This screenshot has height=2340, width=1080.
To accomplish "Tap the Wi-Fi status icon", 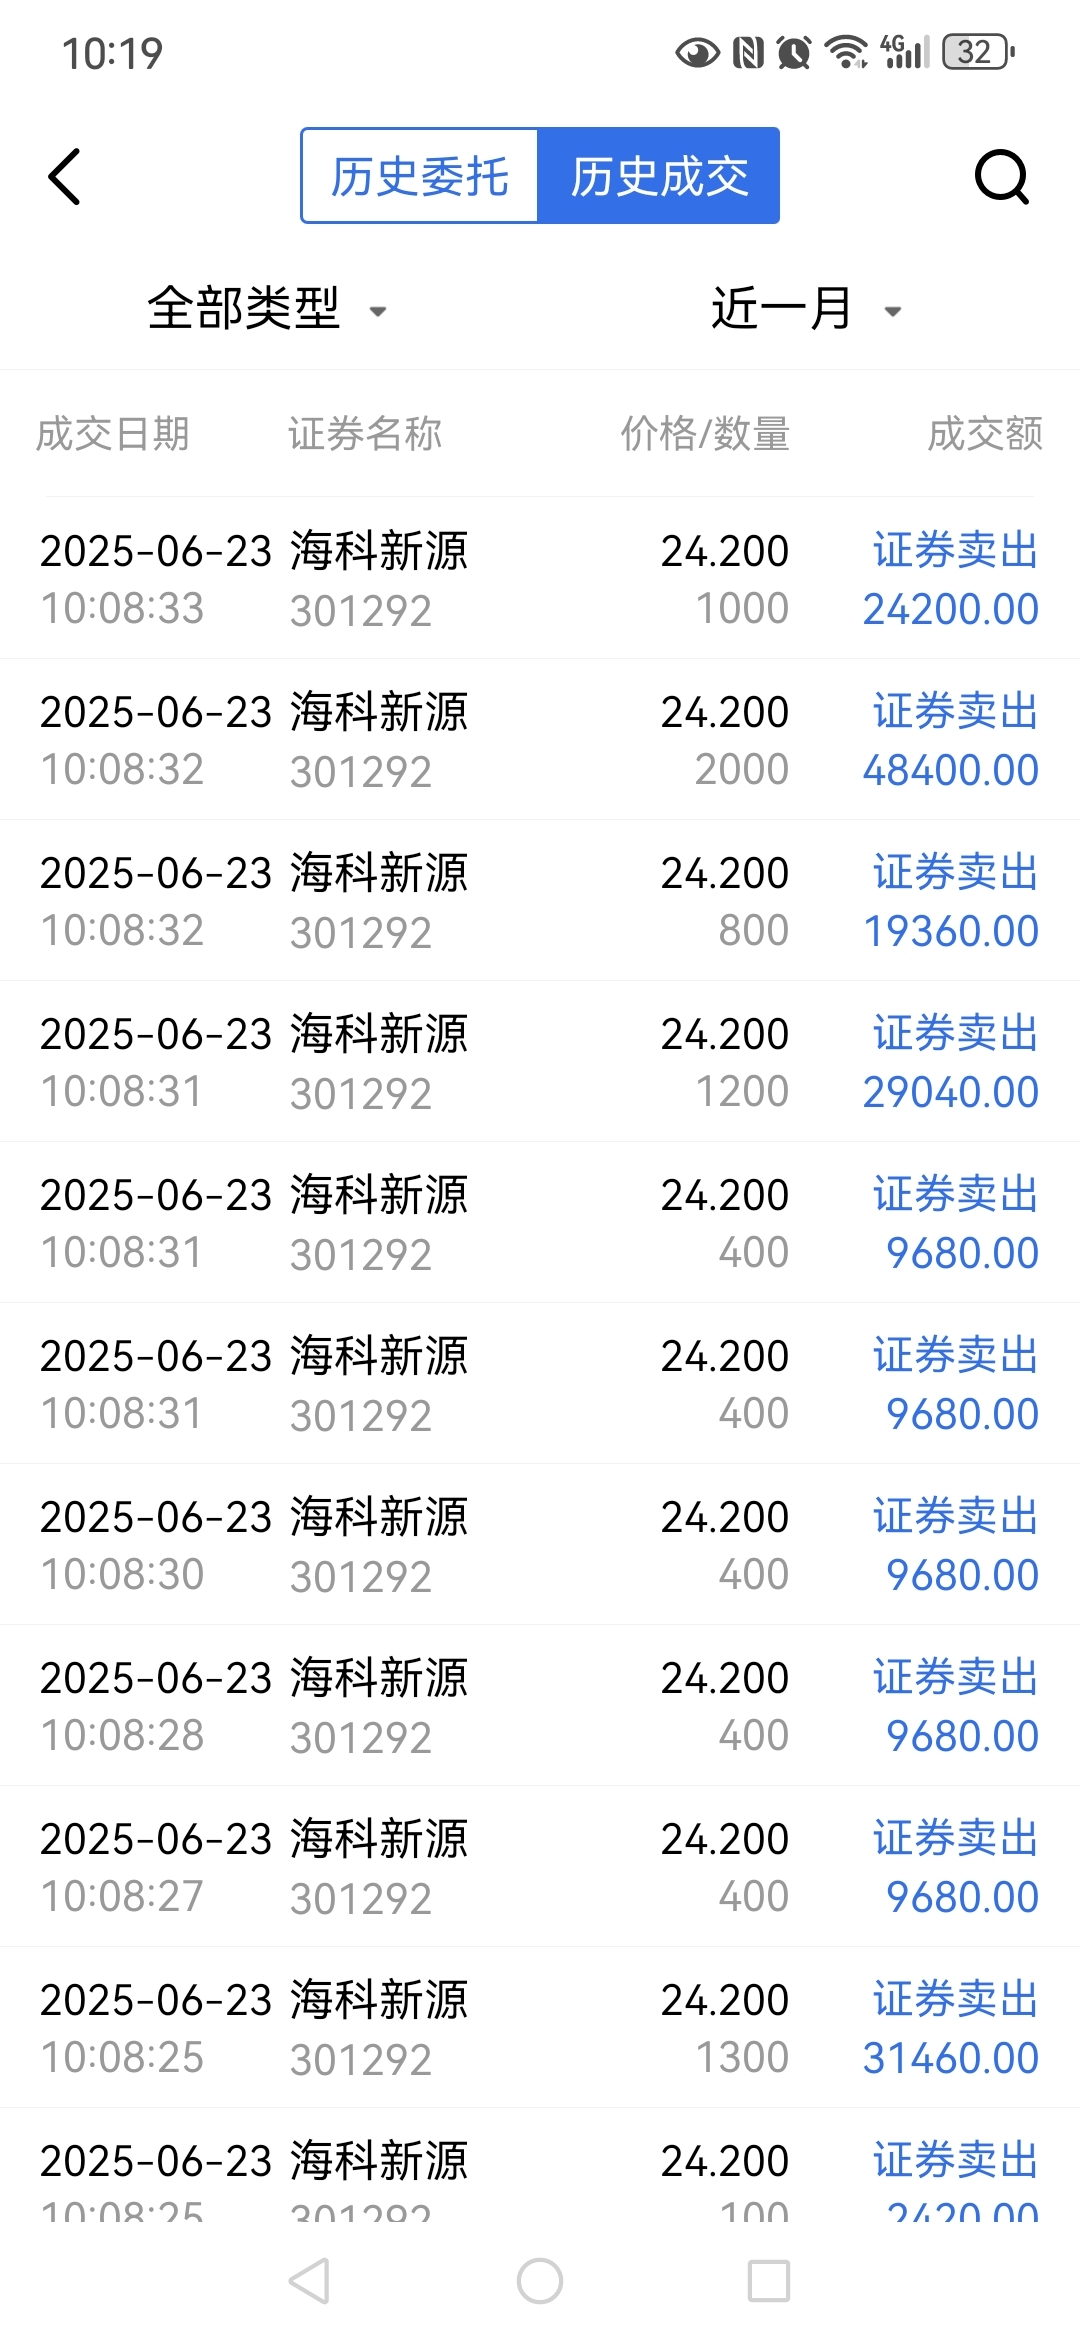I will pyautogui.click(x=846, y=52).
